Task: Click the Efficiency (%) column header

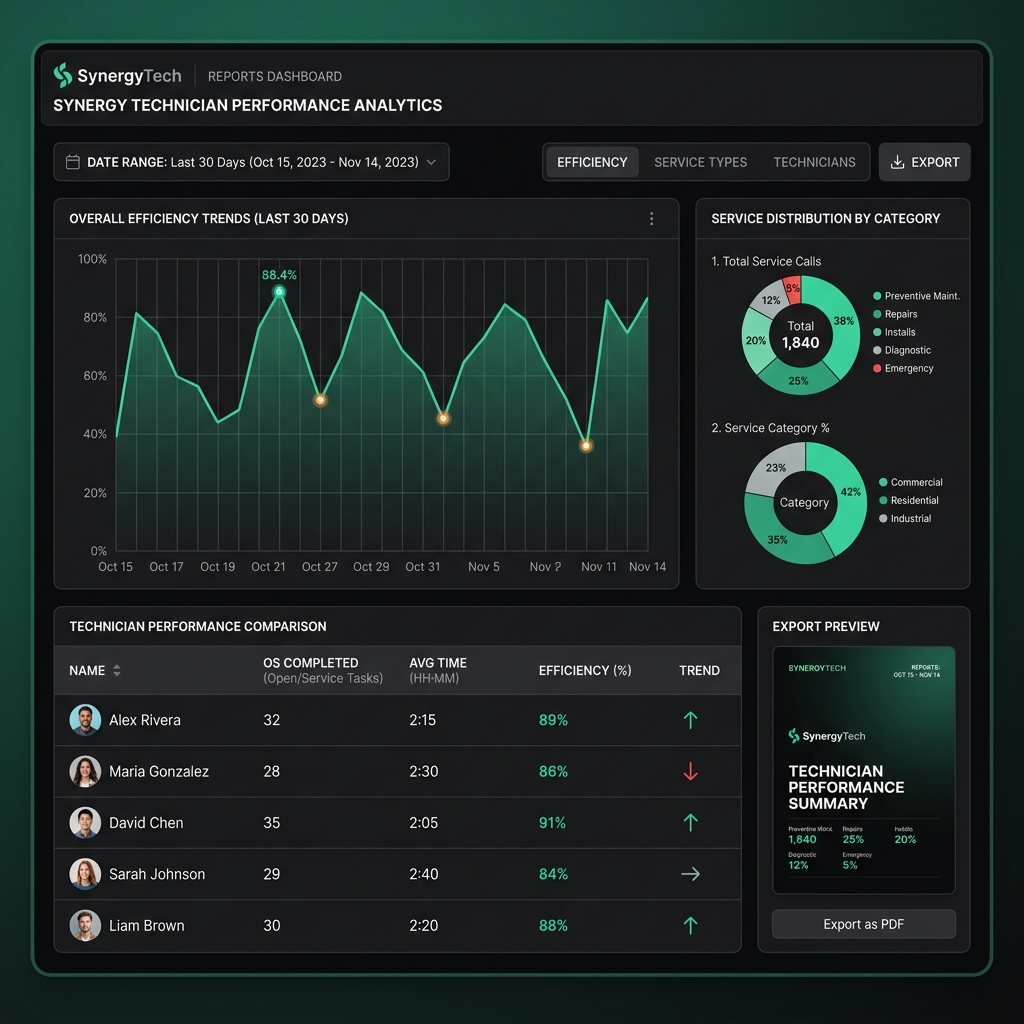Action: click(584, 670)
